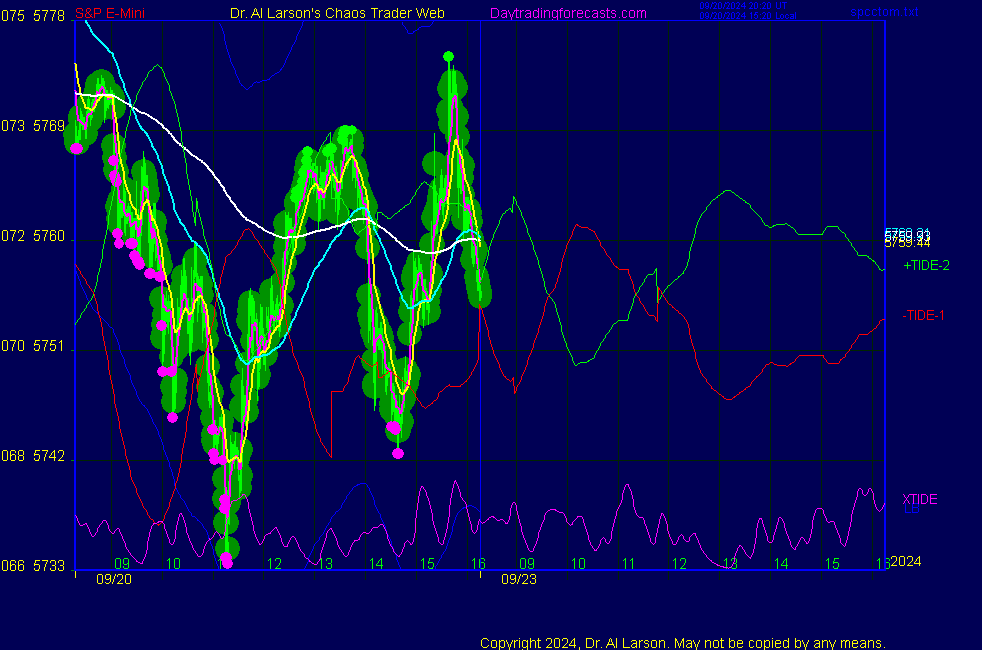Viewport: 982px width, 650px height.
Task: Click the 09/23 date label
Action: [517, 578]
